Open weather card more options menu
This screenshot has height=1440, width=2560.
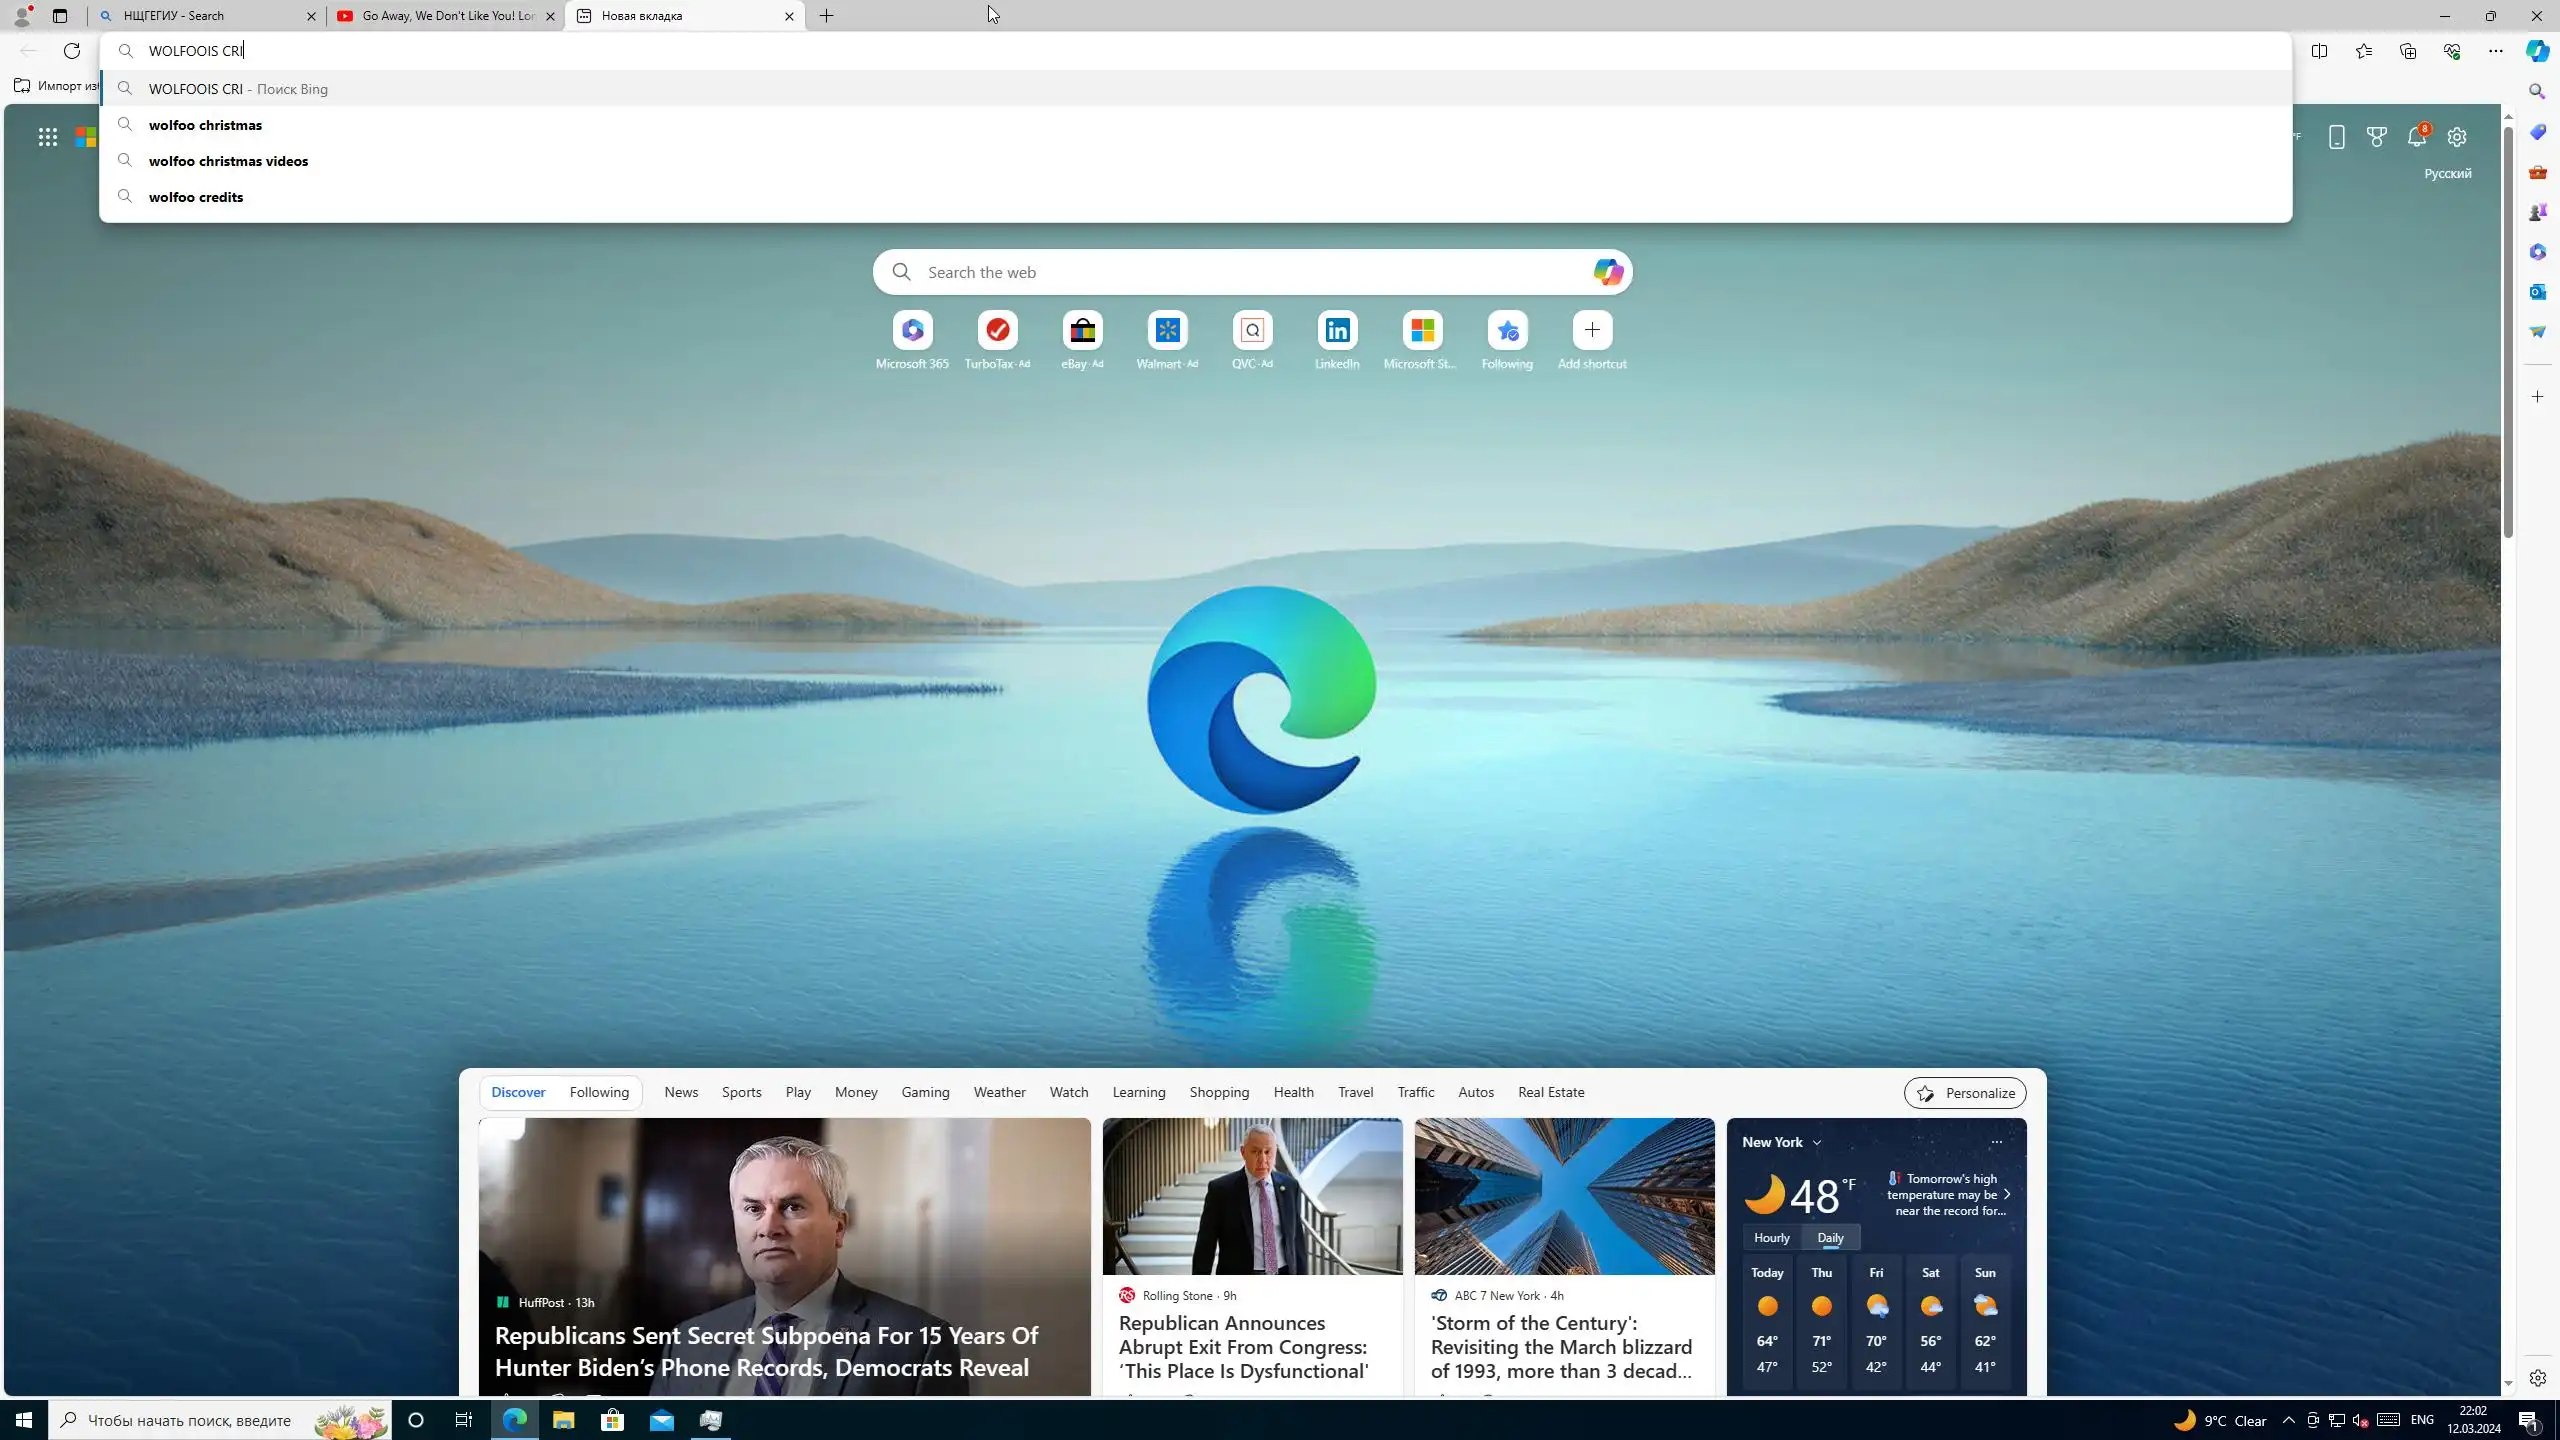(1995, 1142)
